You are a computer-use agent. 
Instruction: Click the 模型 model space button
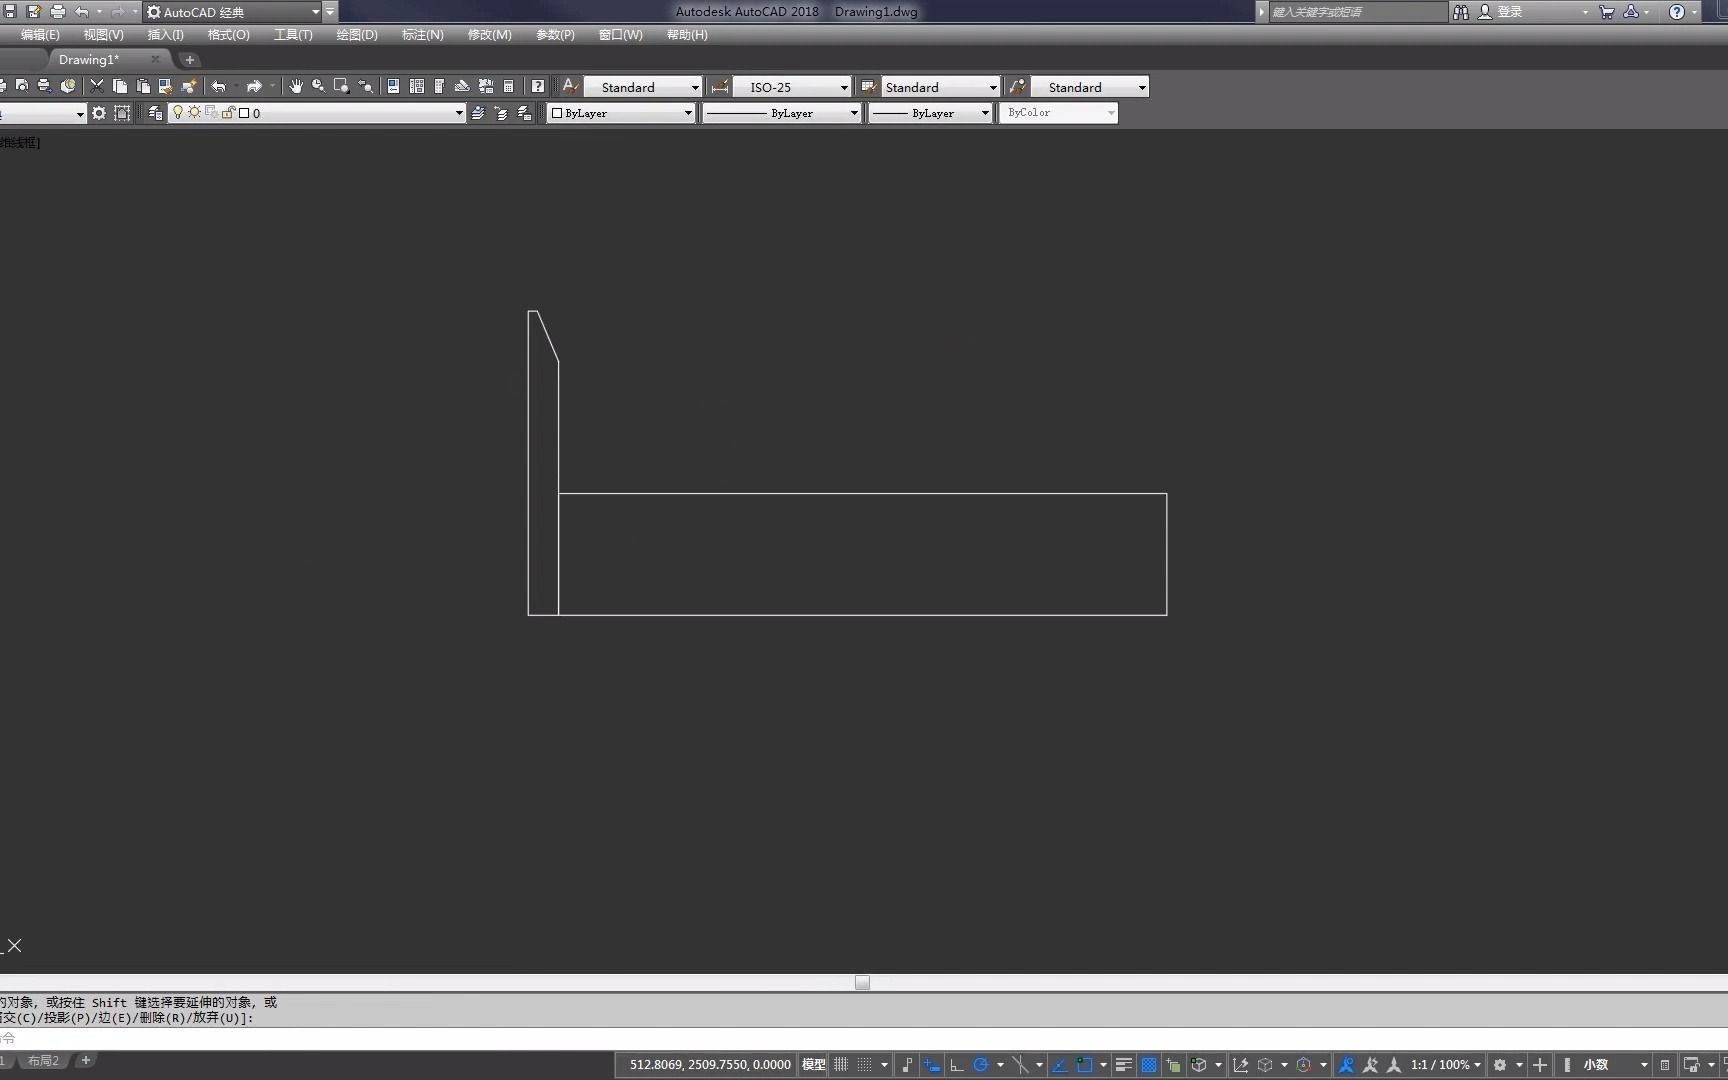click(x=814, y=1065)
